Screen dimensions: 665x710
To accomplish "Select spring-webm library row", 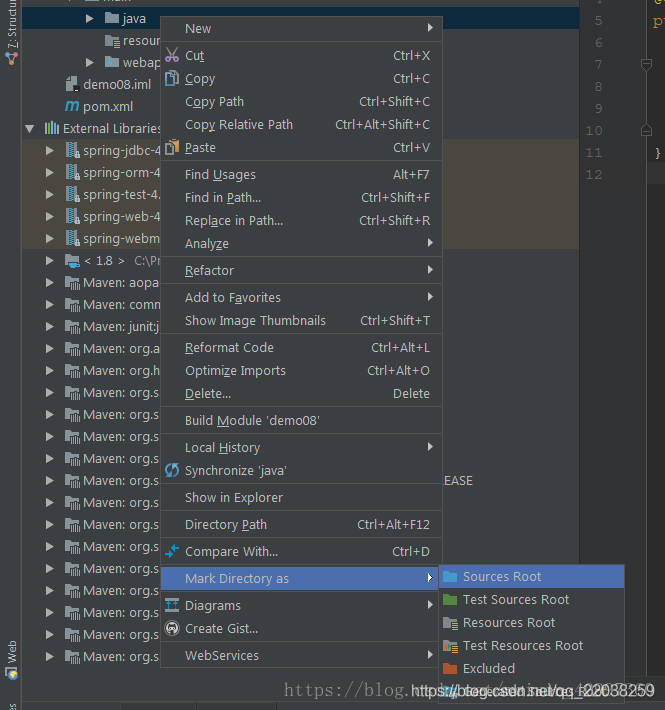I will click(91, 239).
